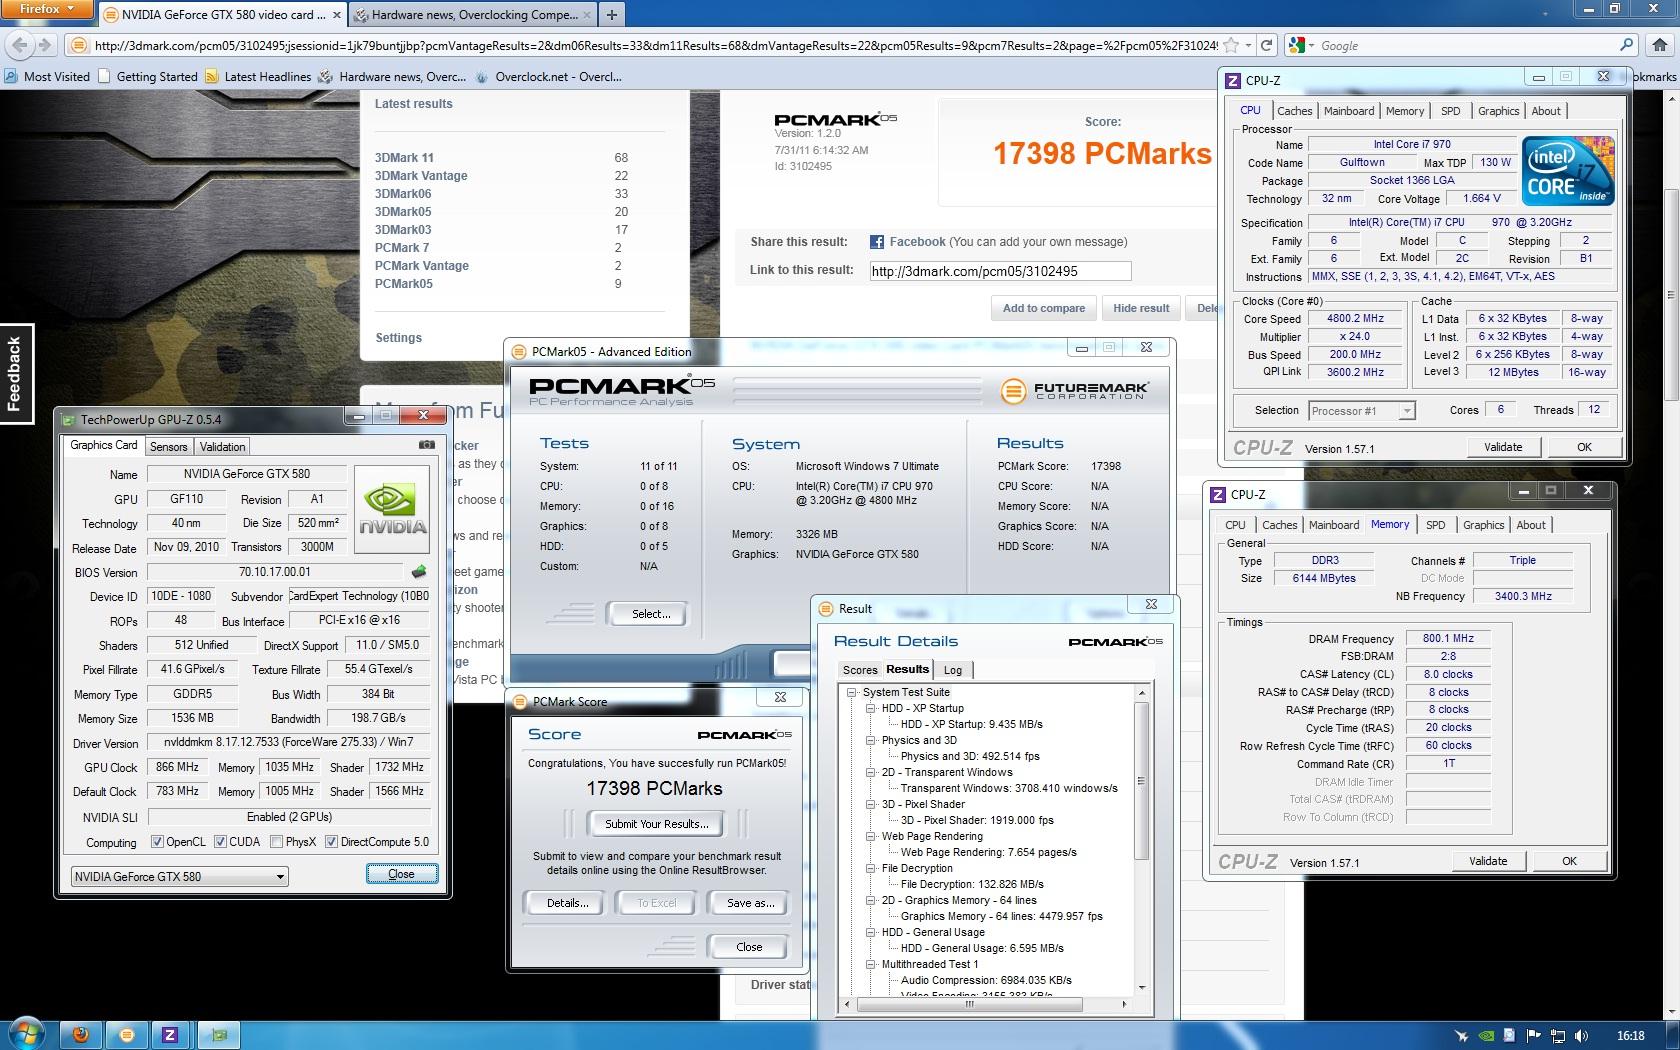Click the volume speaker tray icon

pyautogui.click(x=1583, y=1036)
